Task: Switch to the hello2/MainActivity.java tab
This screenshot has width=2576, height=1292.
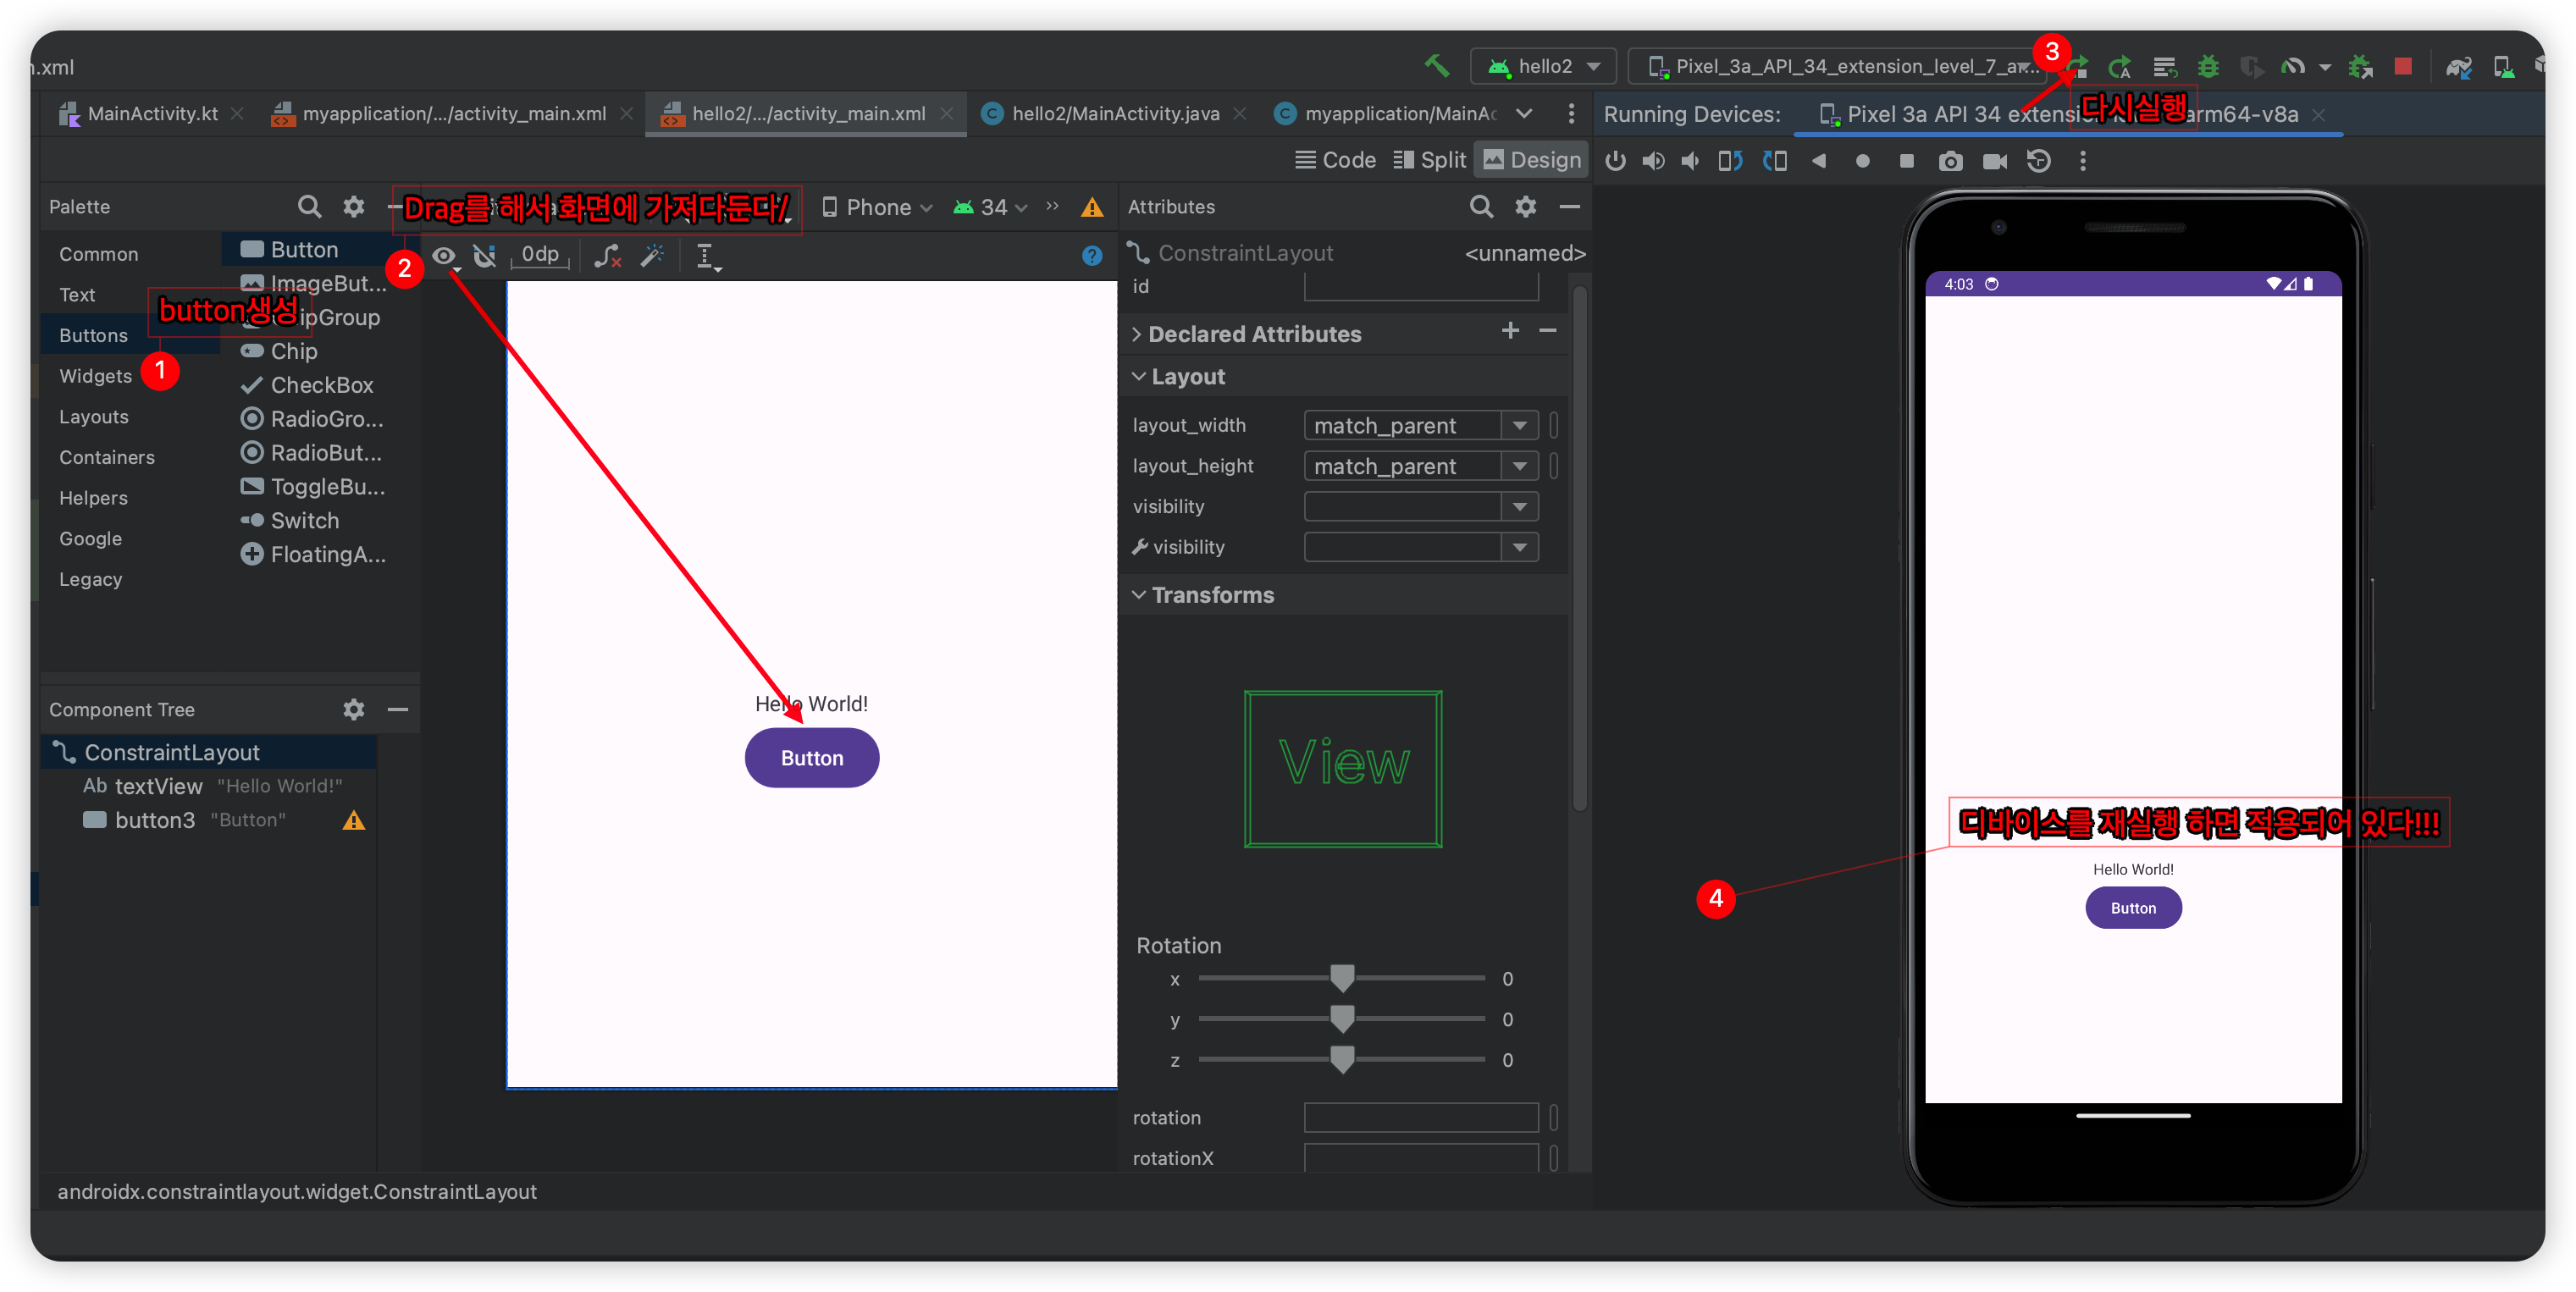Action: pyautogui.click(x=1114, y=114)
